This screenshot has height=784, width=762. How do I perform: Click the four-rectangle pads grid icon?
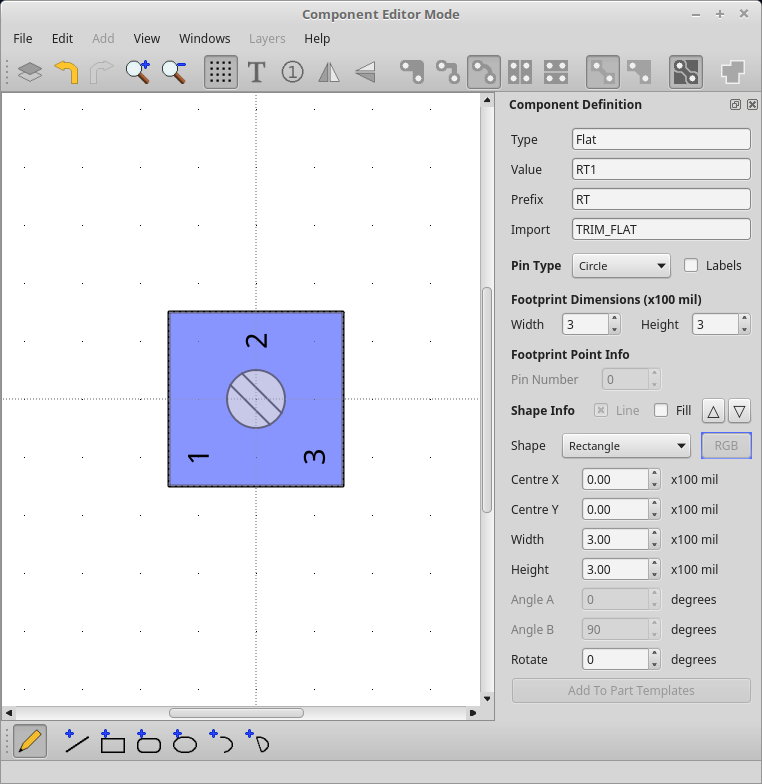(520, 72)
